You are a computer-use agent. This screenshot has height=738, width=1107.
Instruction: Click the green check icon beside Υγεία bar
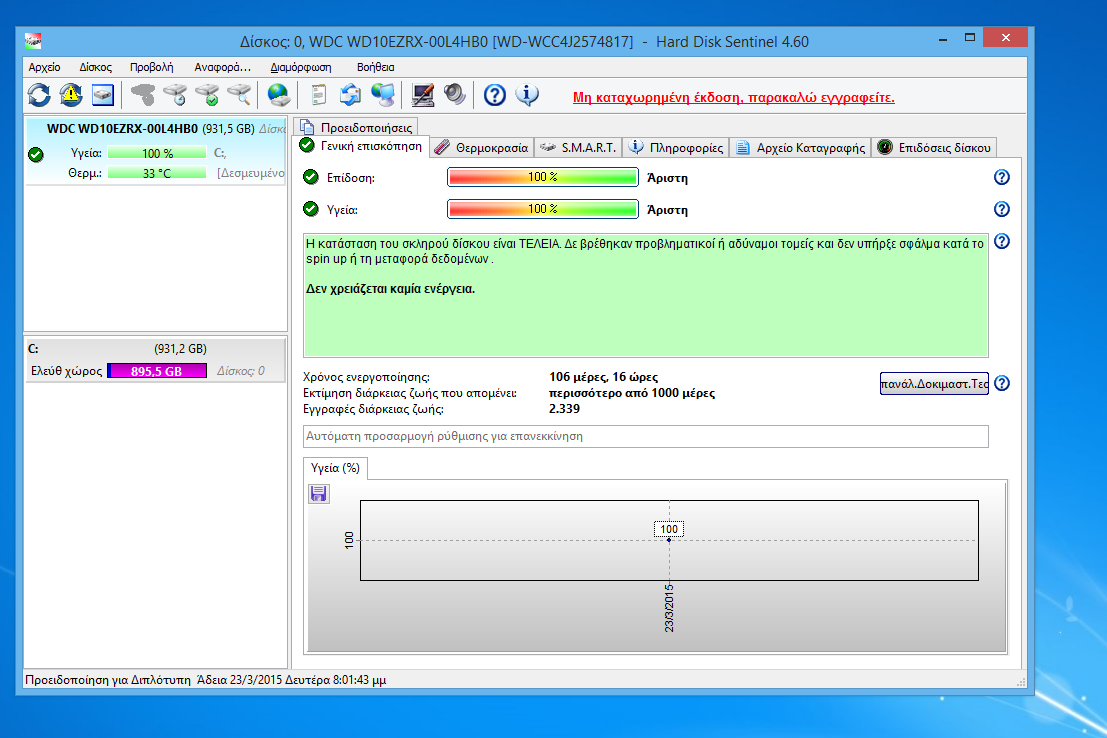(x=311, y=208)
